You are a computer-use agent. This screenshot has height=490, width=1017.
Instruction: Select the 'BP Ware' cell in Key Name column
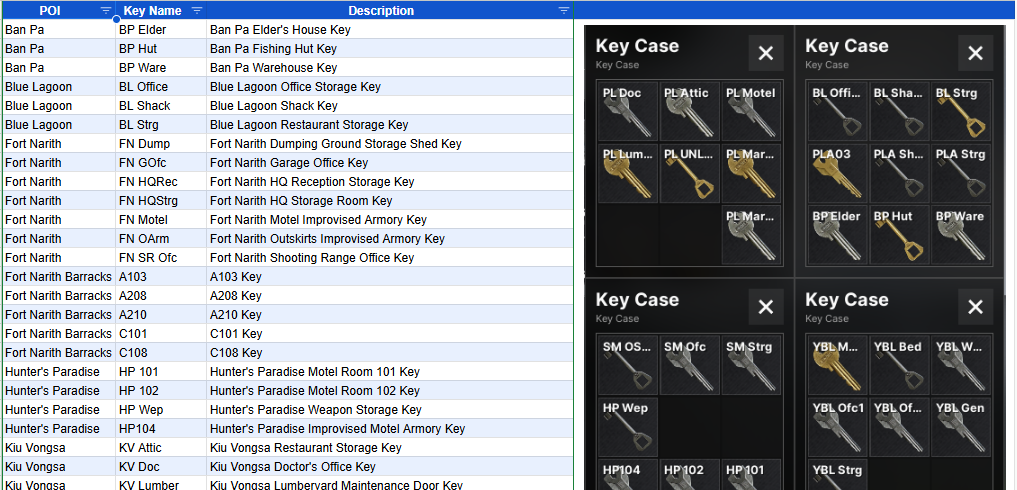[162, 67]
